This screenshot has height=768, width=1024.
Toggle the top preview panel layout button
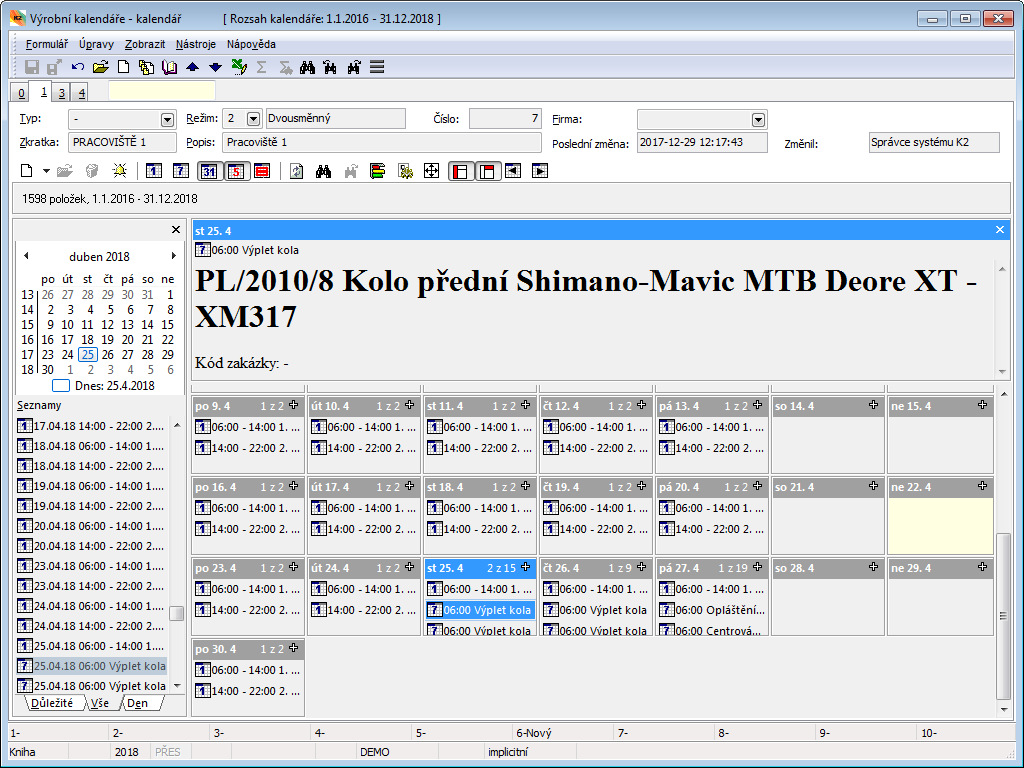tap(487, 171)
